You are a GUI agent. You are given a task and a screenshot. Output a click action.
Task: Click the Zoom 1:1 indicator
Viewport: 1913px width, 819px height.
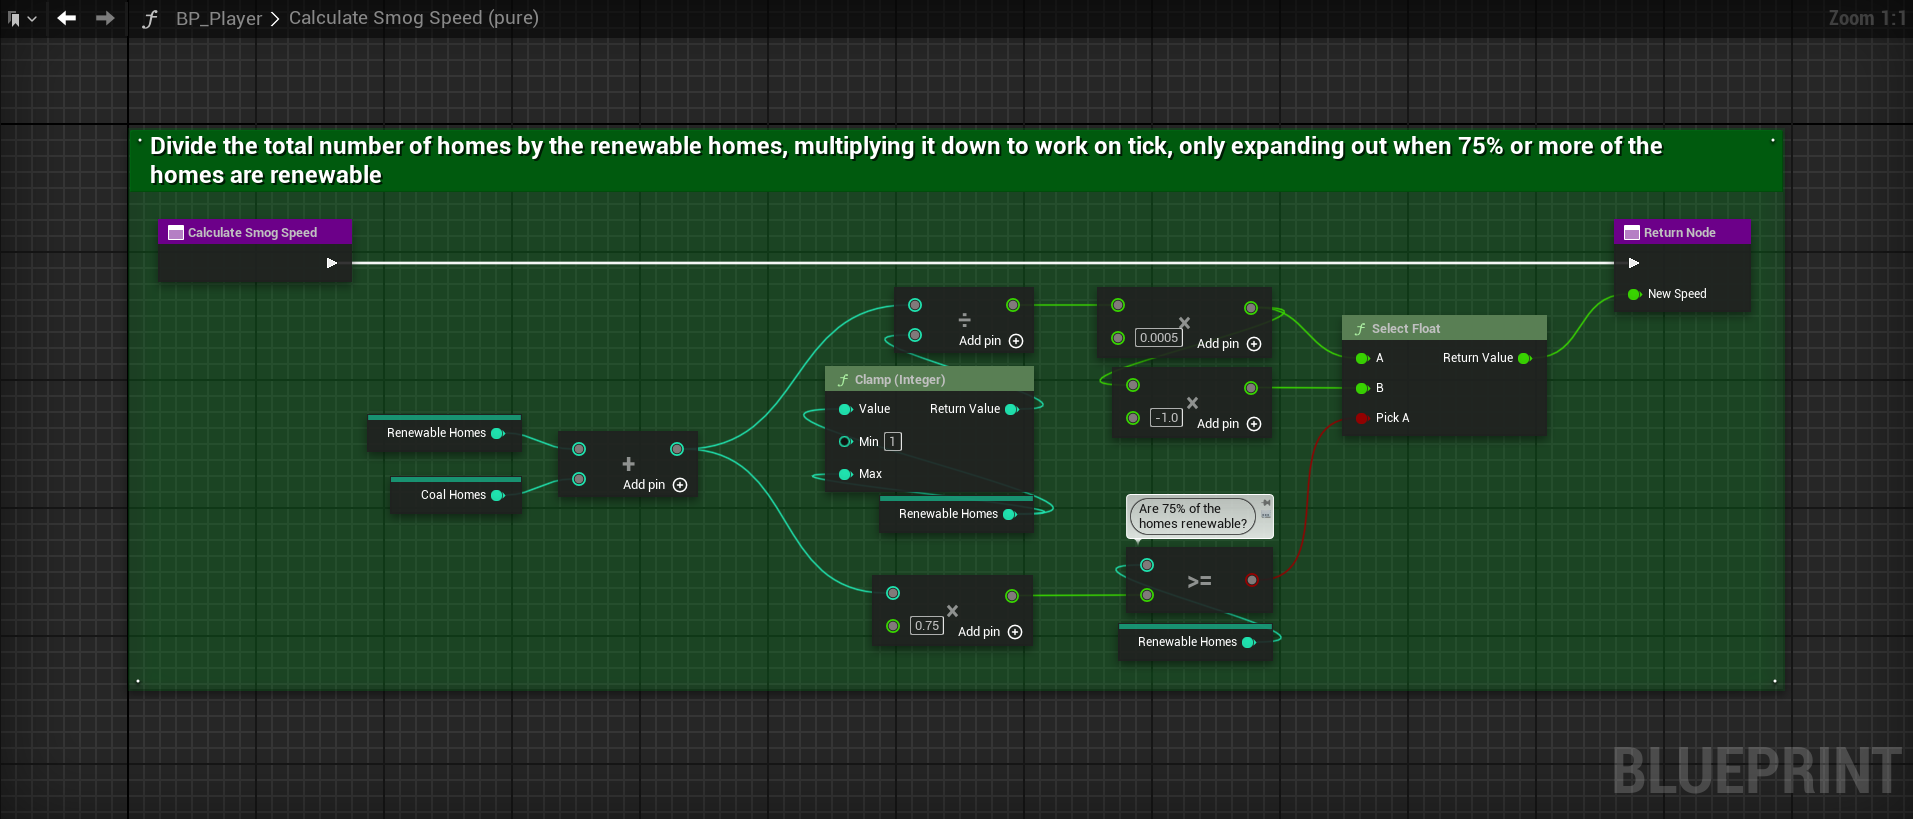(1866, 18)
